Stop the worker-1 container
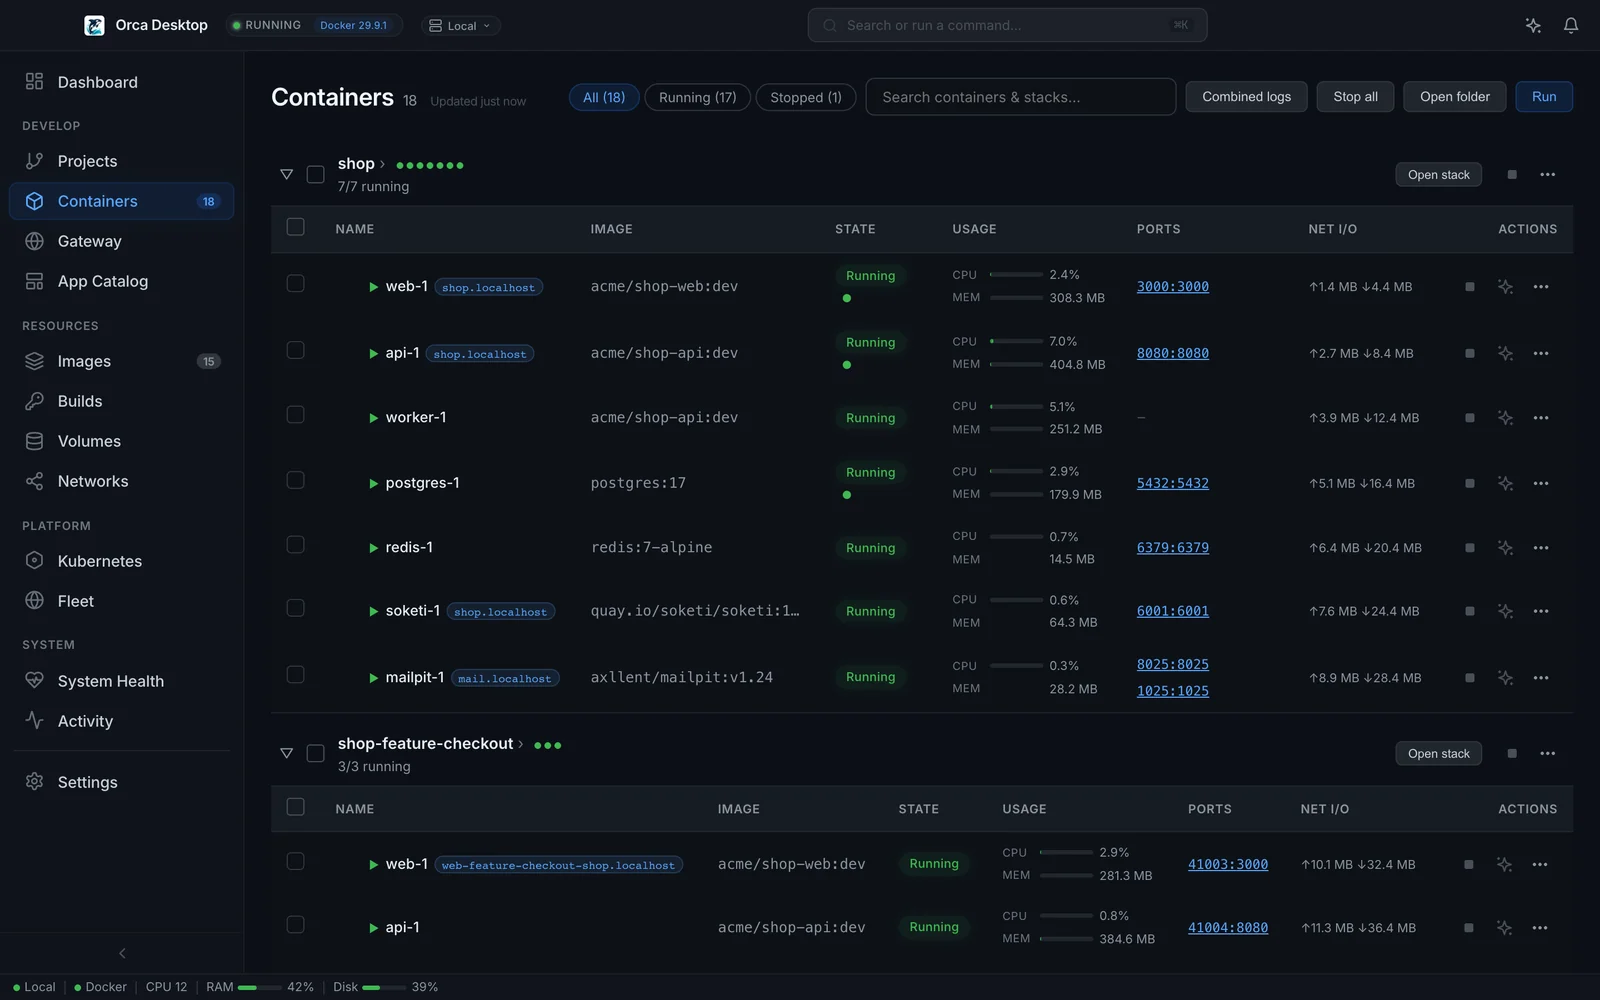 tap(1470, 418)
